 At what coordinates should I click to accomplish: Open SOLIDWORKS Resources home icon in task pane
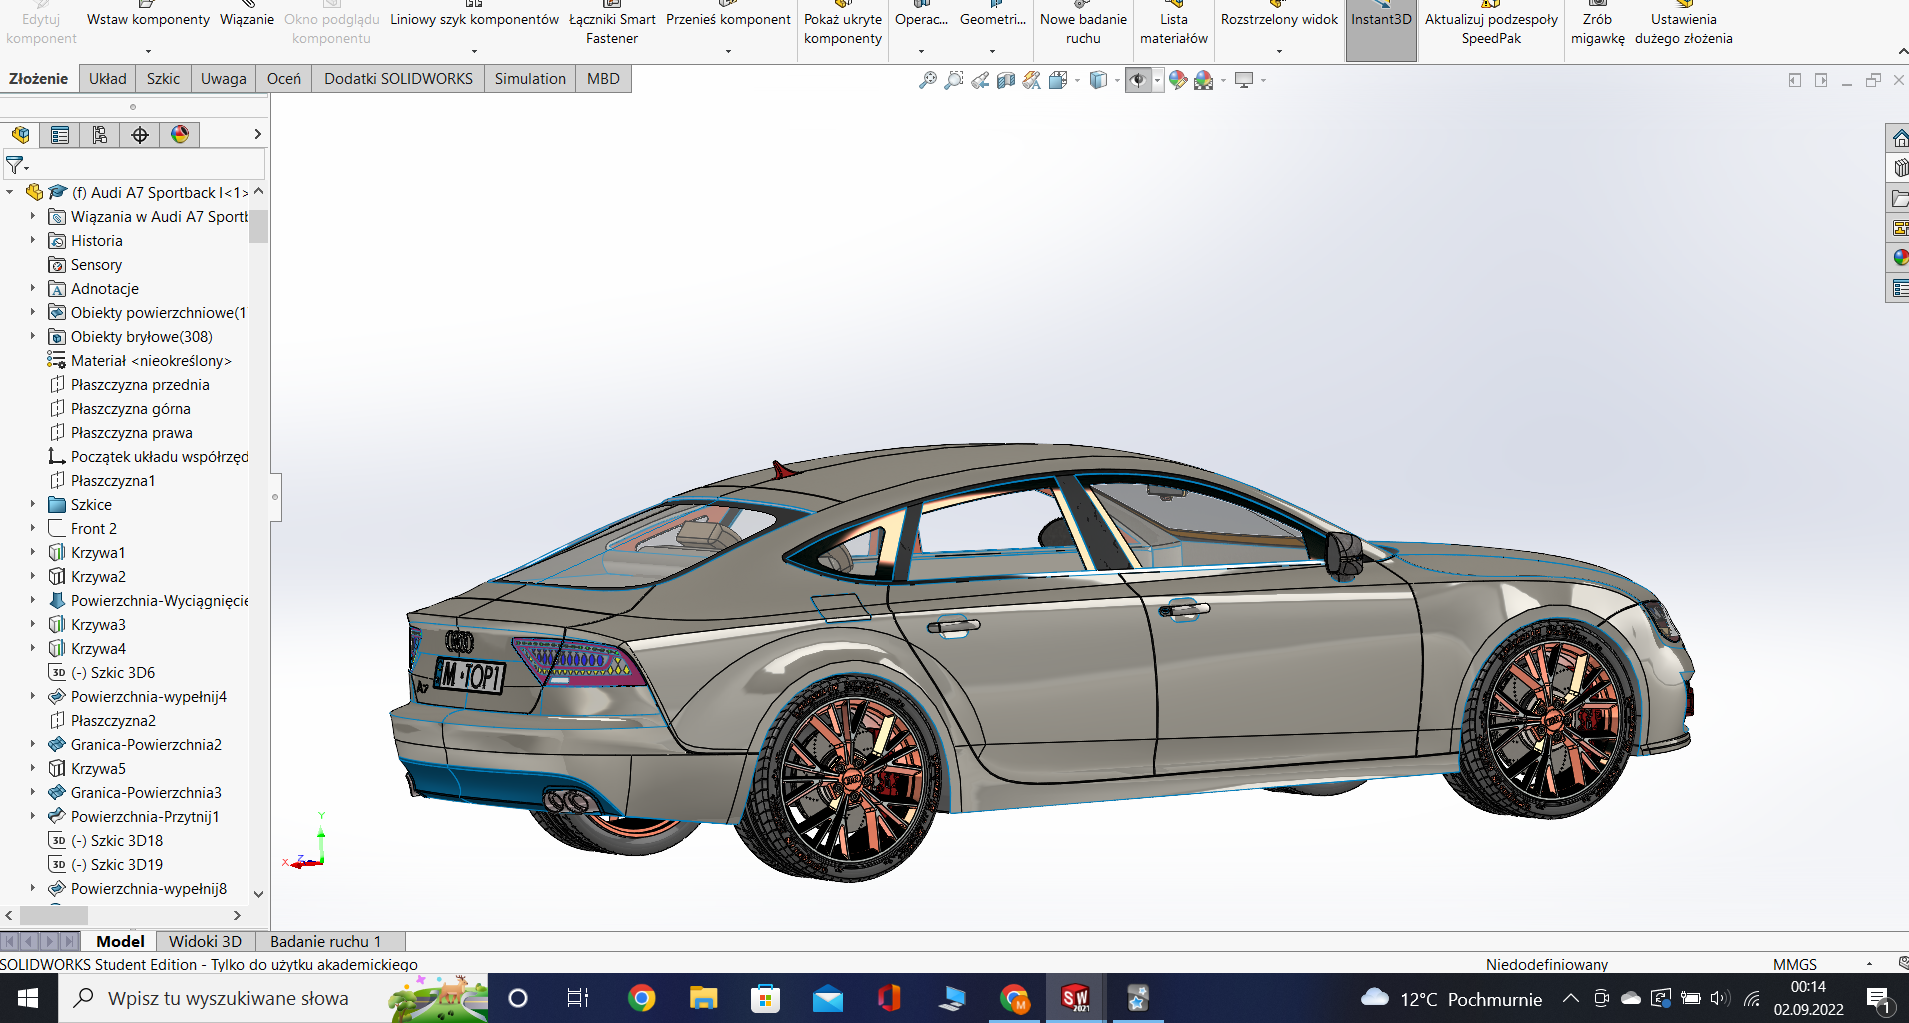point(1899,138)
